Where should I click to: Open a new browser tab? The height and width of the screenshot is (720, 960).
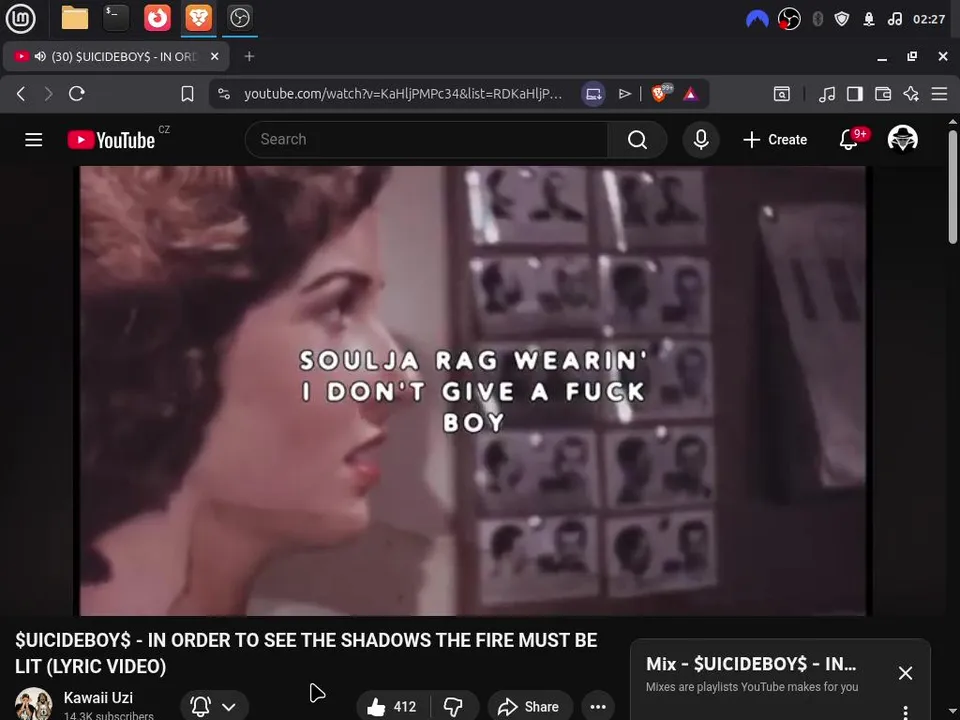[x=249, y=56]
